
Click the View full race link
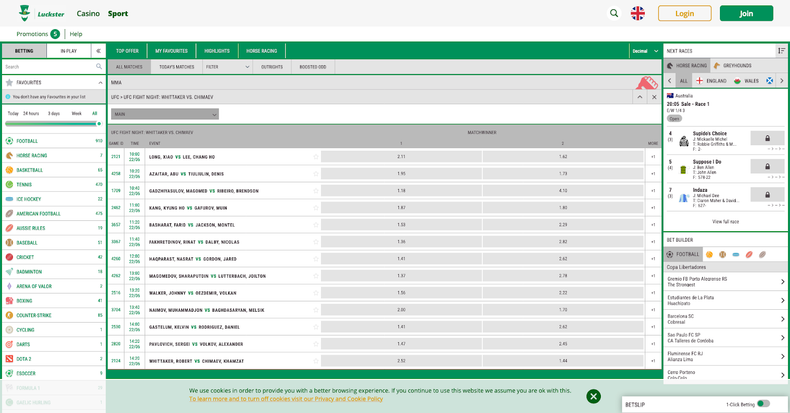[725, 221]
